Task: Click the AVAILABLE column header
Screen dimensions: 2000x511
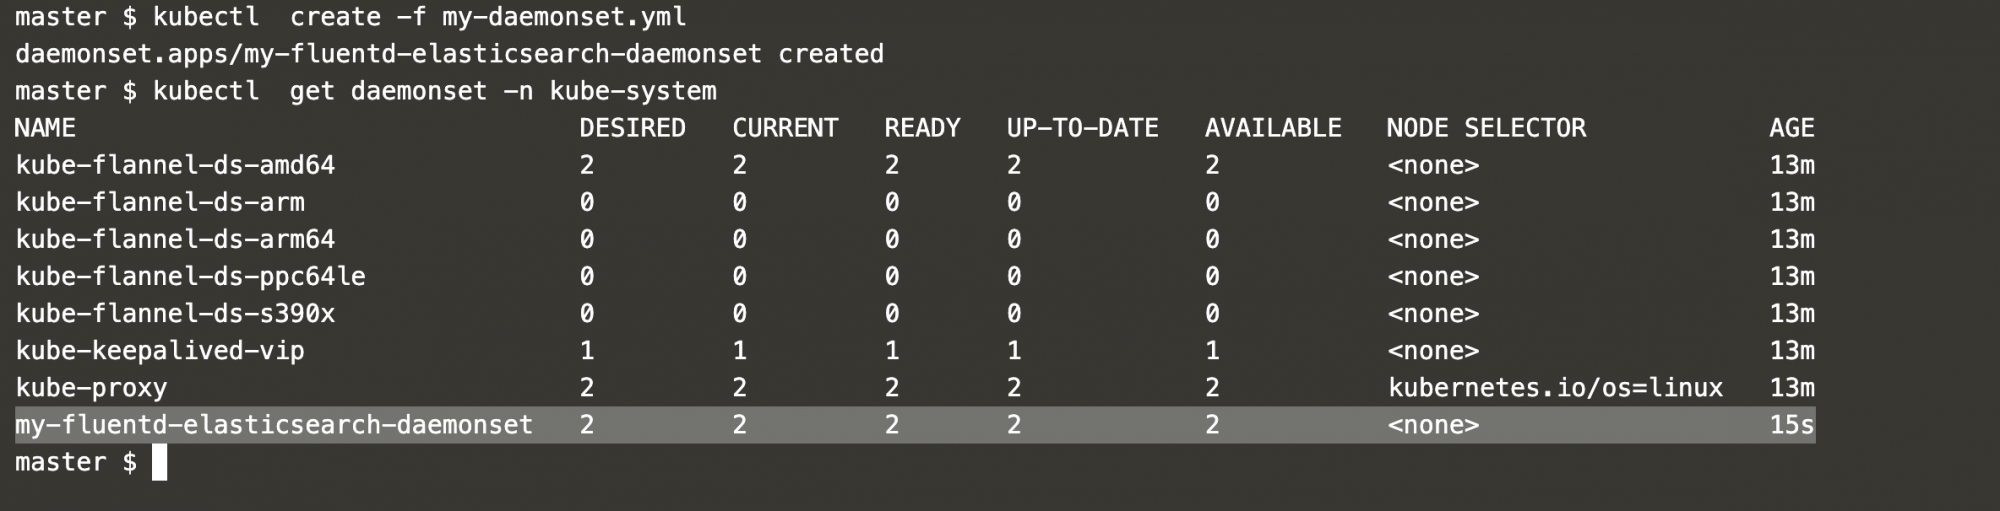Action: (x=1273, y=128)
